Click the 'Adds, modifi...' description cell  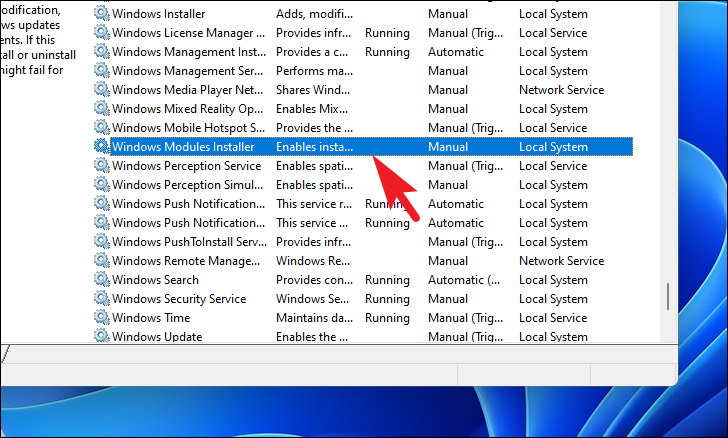point(314,14)
